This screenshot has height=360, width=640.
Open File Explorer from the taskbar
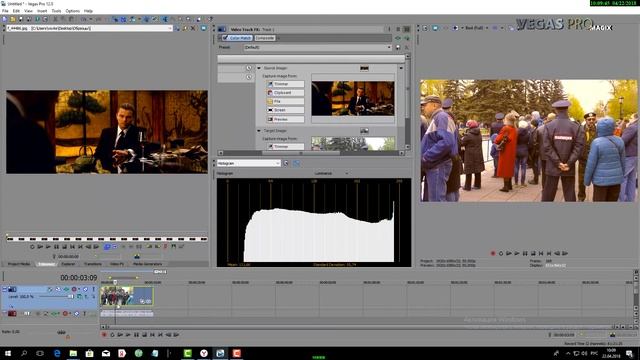pyautogui.click(x=73, y=353)
